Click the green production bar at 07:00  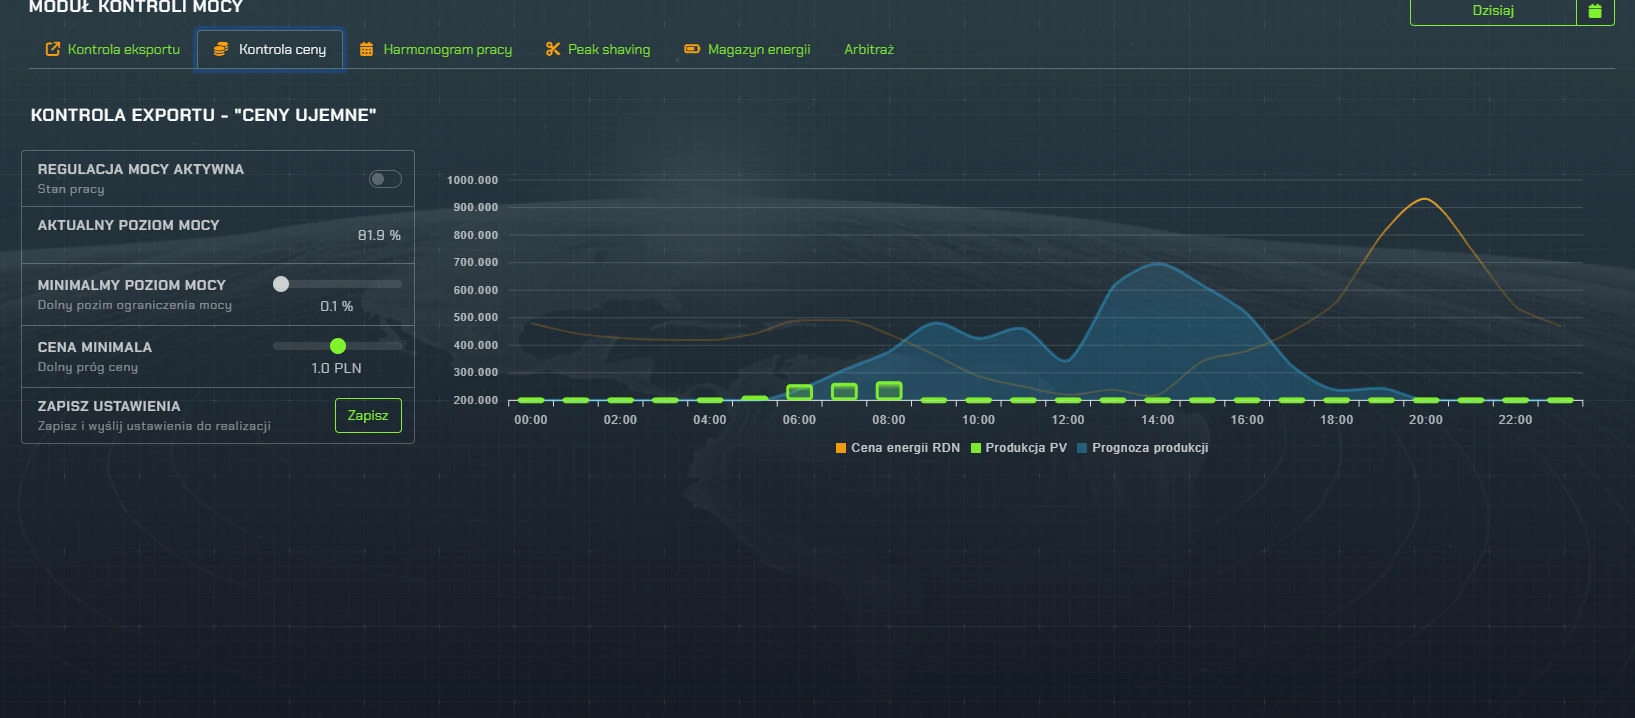point(844,391)
